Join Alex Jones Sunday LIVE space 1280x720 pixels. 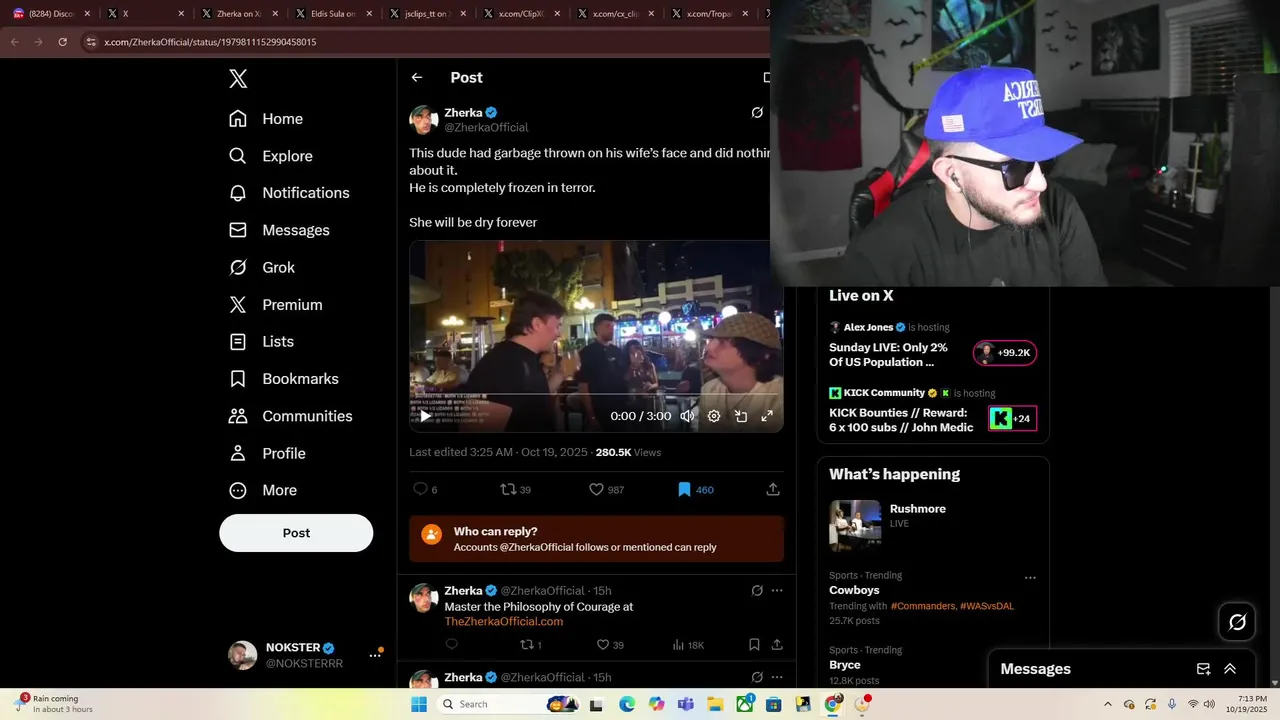tap(888, 354)
